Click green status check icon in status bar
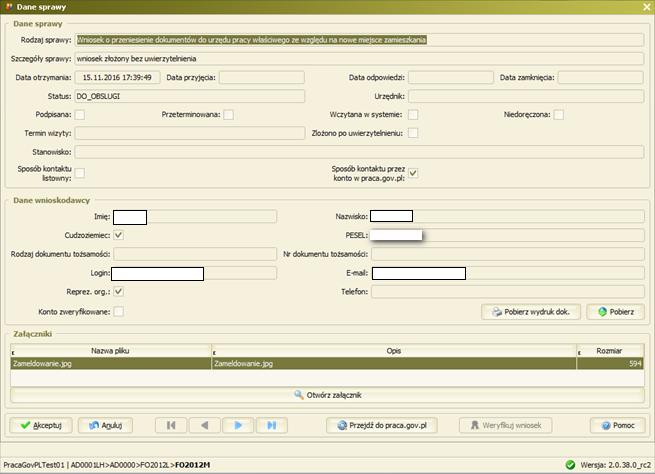Screen dimensions: 655x474 point(570,465)
